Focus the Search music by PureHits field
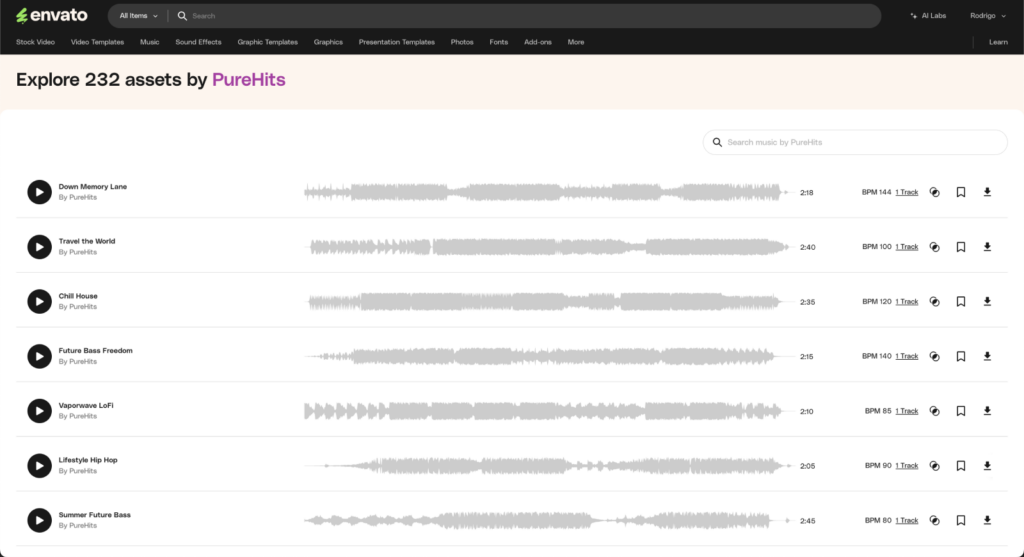The width and height of the screenshot is (1024, 557). coord(860,142)
